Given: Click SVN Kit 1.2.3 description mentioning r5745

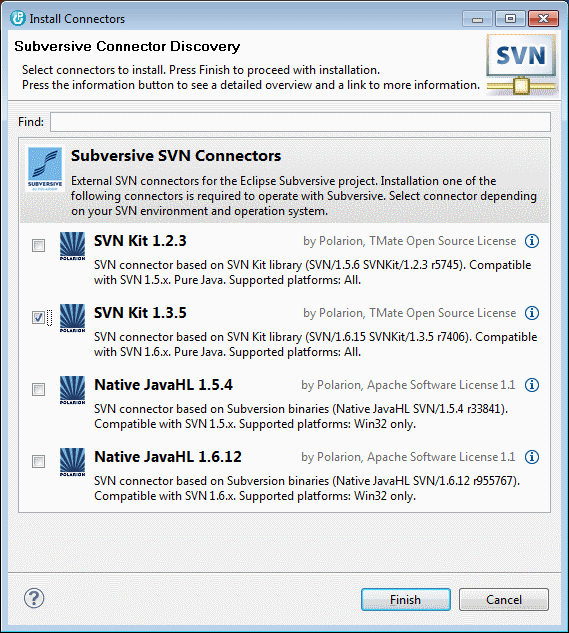Looking at the screenshot, I should pyautogui.click(x=313, y=272).
